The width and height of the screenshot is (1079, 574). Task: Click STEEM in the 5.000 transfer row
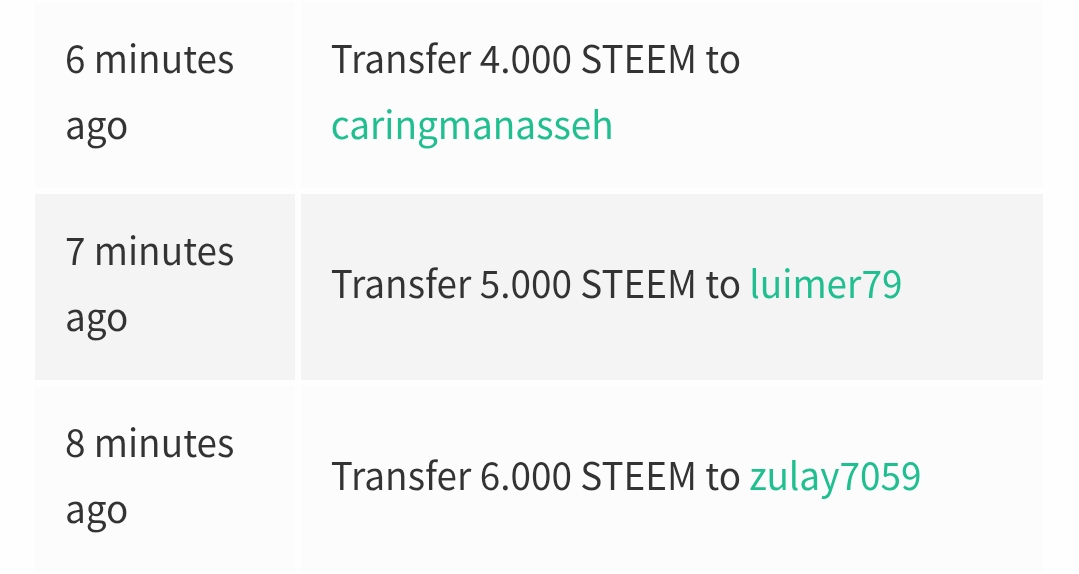point(639,285)
